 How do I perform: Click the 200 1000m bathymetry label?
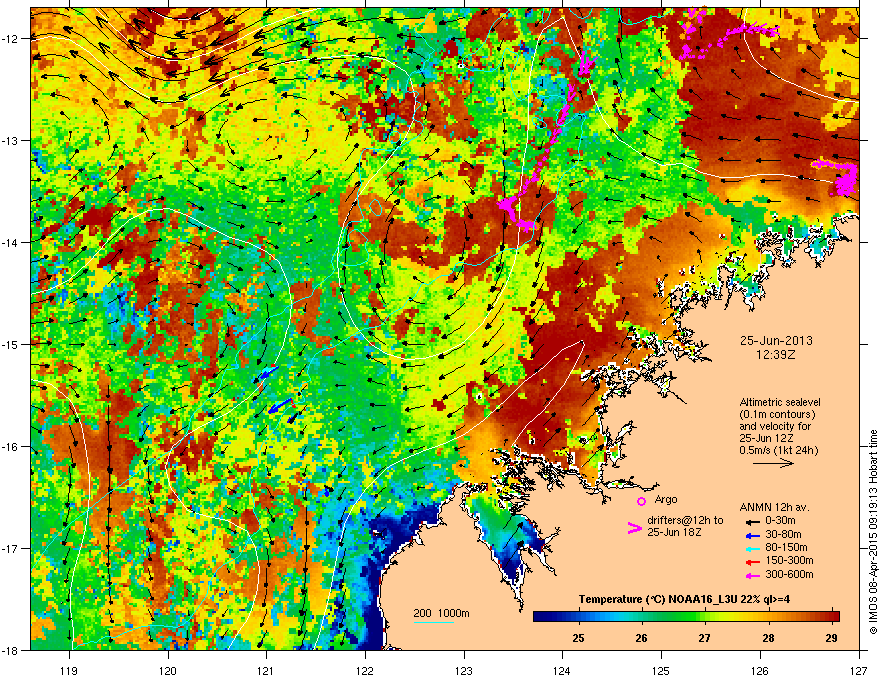coord(441,613)
